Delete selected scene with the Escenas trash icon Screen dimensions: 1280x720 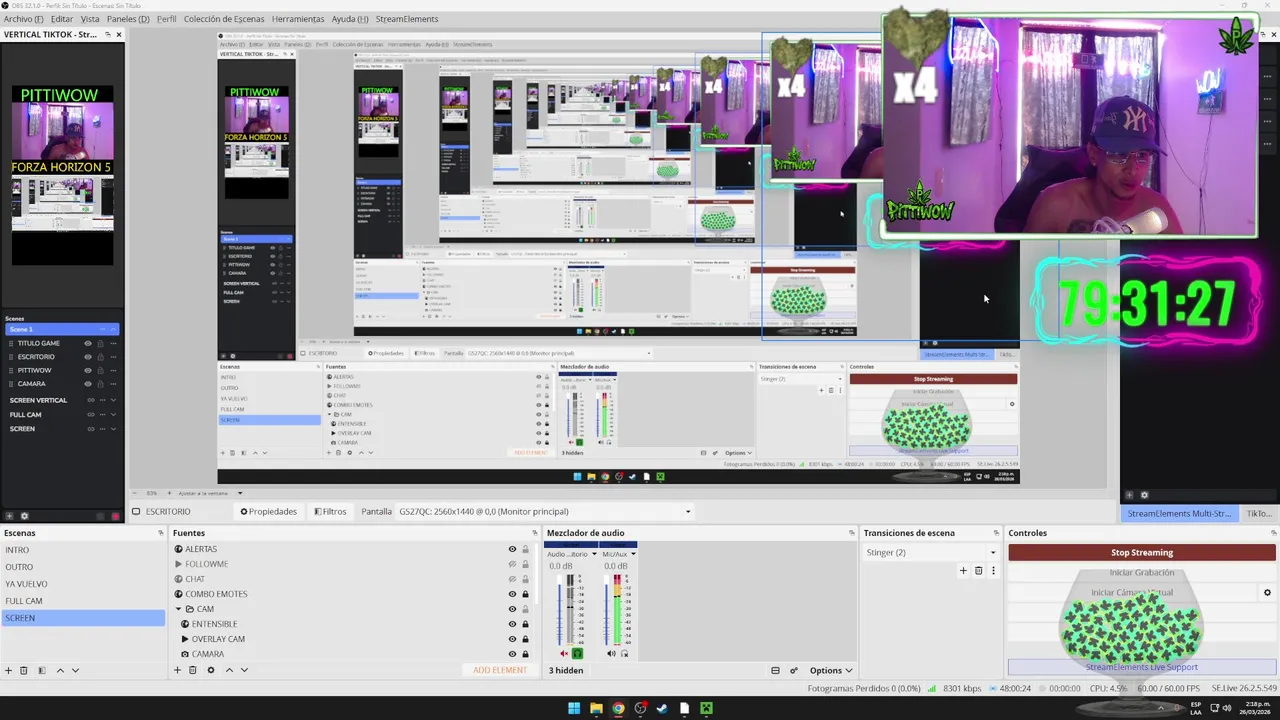(24, 670)
